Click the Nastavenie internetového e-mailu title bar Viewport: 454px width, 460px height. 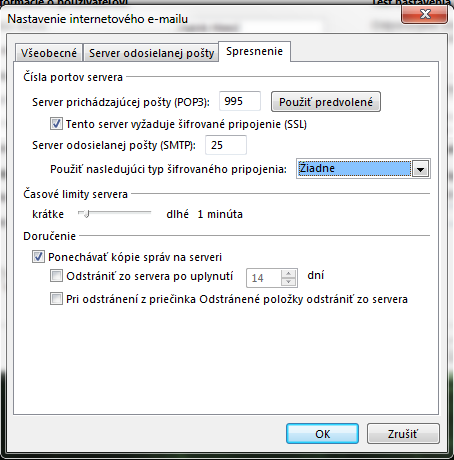coord(200,19)
